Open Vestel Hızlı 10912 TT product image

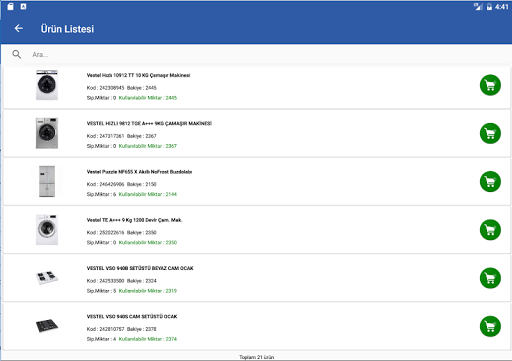[x=47, y=85]
